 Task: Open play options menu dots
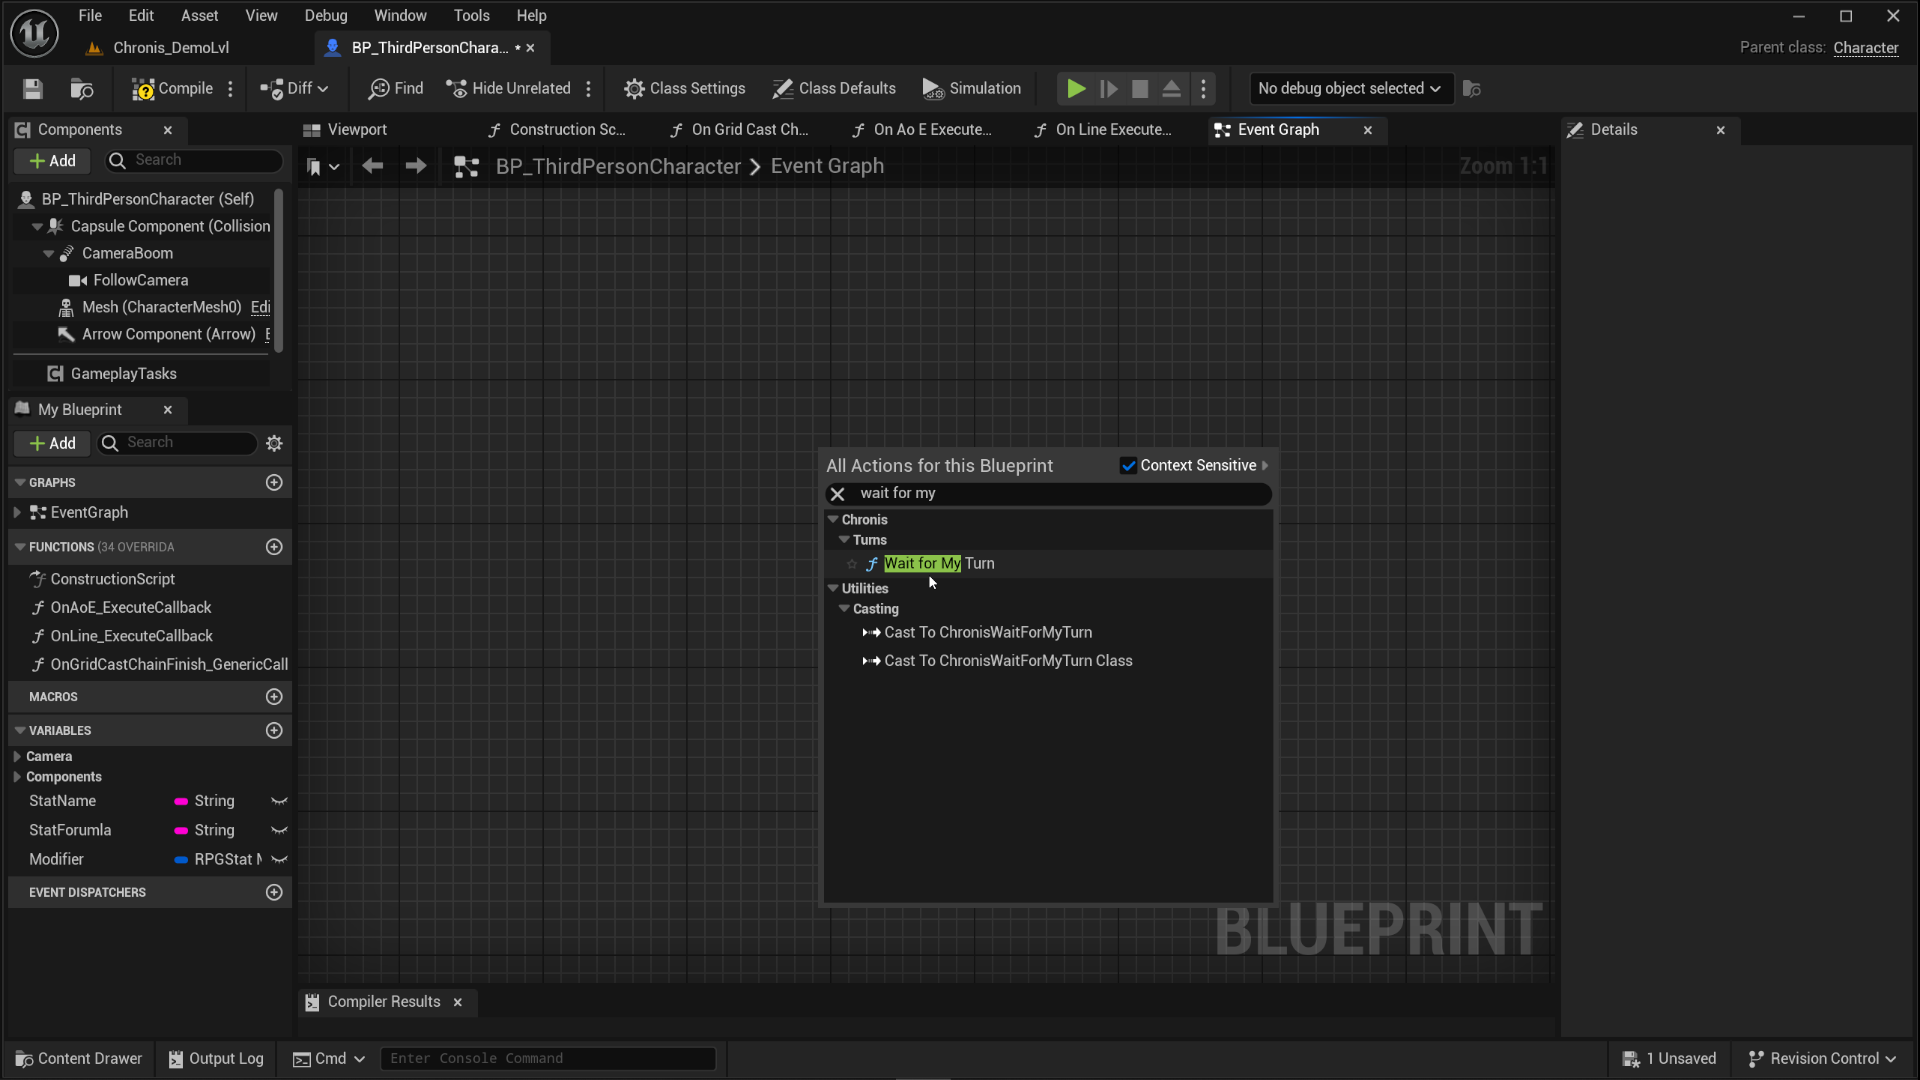(1204, 89)
